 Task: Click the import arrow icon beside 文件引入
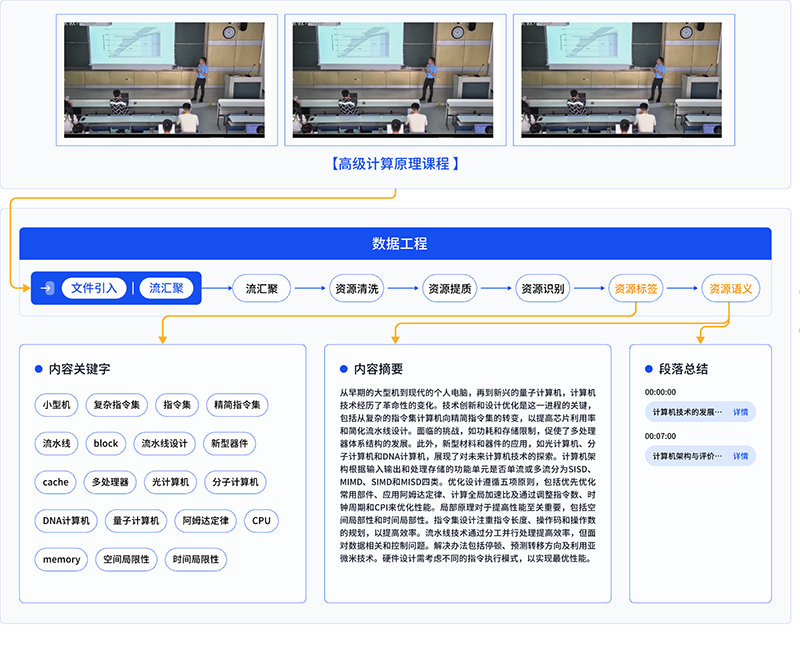(x=47, y=288)
